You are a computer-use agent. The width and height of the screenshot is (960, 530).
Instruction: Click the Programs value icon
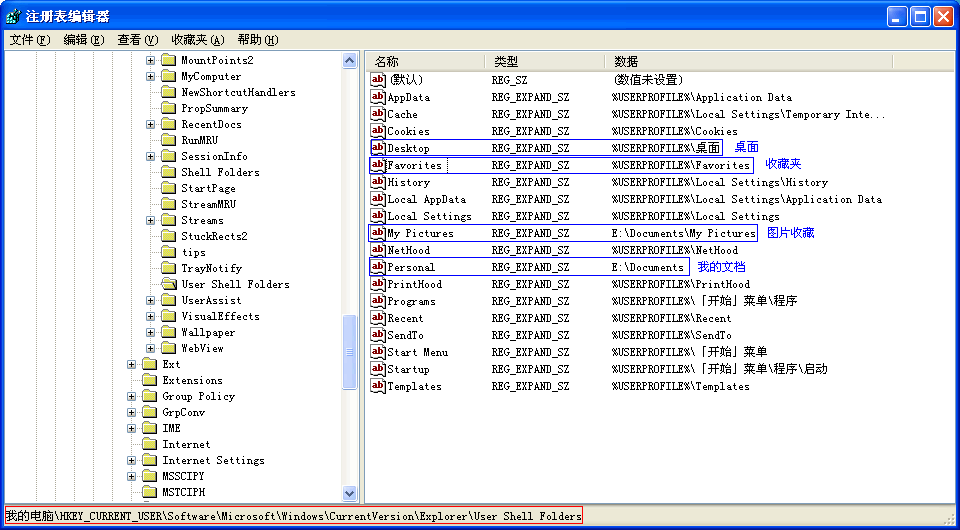pos(378,301)
